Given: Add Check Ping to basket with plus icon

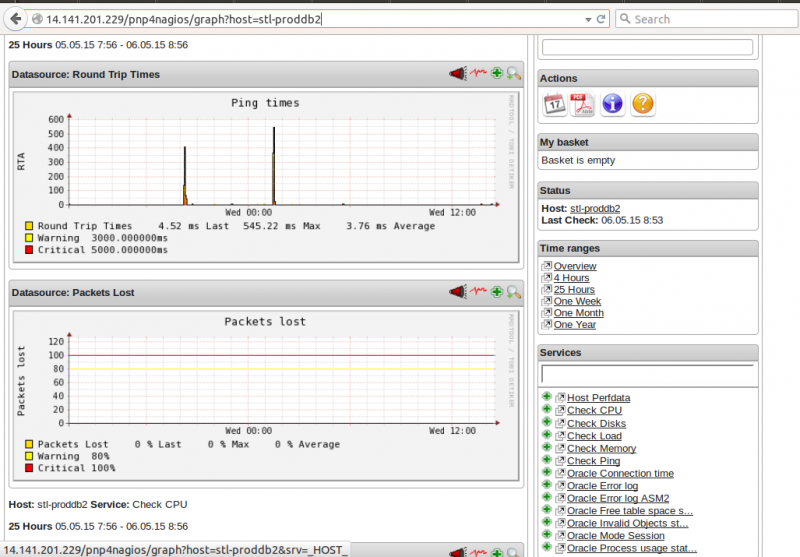Looking at the screenshot, I should [546, 460].
